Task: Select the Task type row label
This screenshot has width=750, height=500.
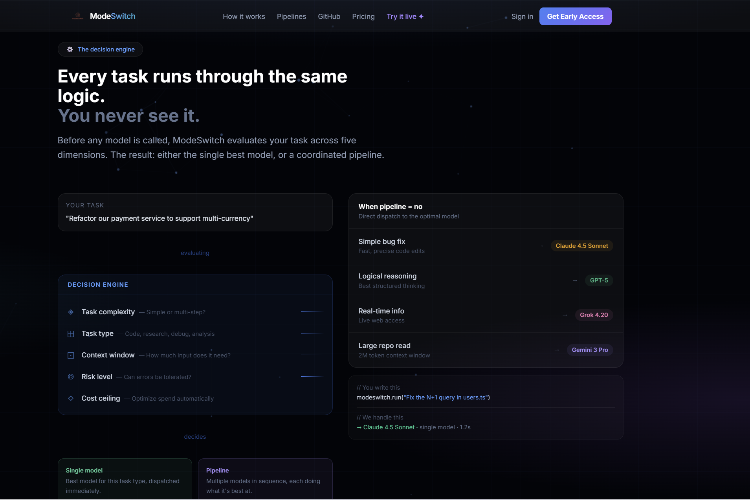Action: (x=98, y=333)
